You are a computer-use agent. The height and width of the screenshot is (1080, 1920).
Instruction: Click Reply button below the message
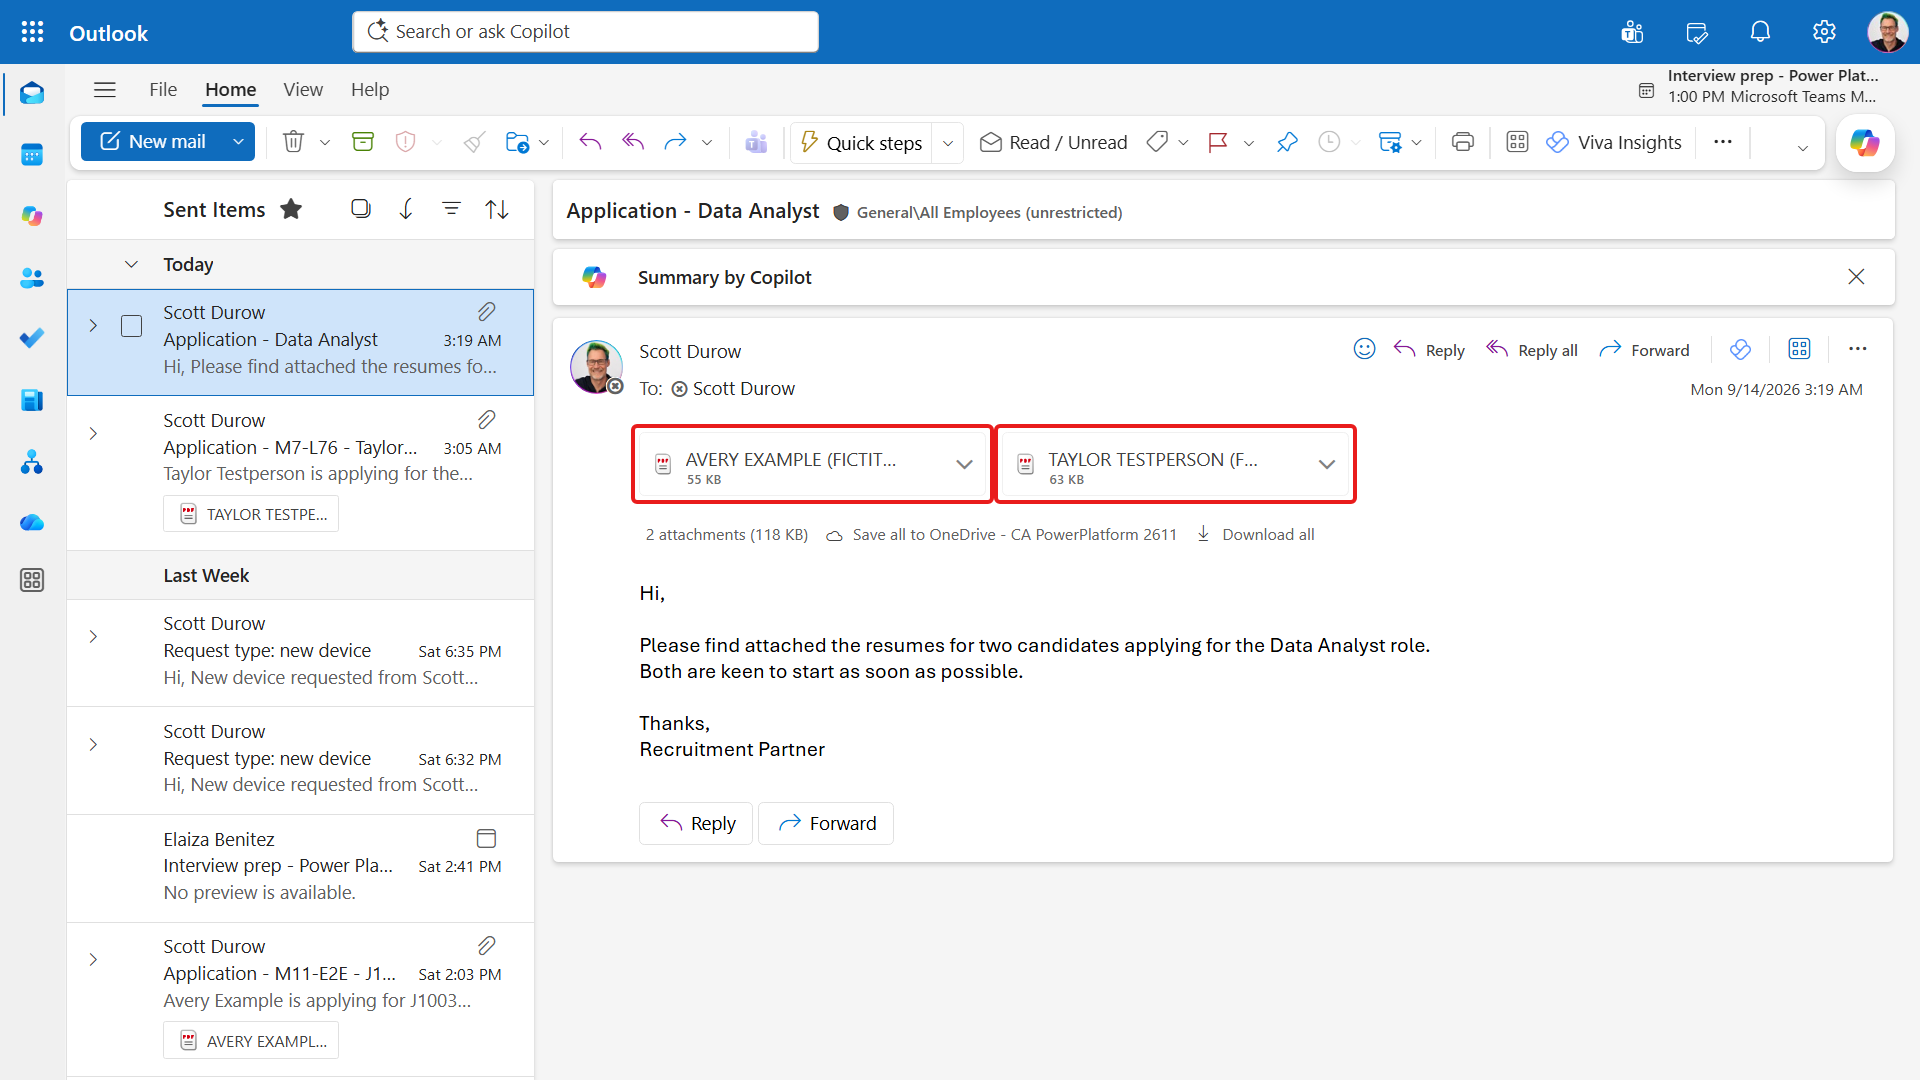point(696,823)
